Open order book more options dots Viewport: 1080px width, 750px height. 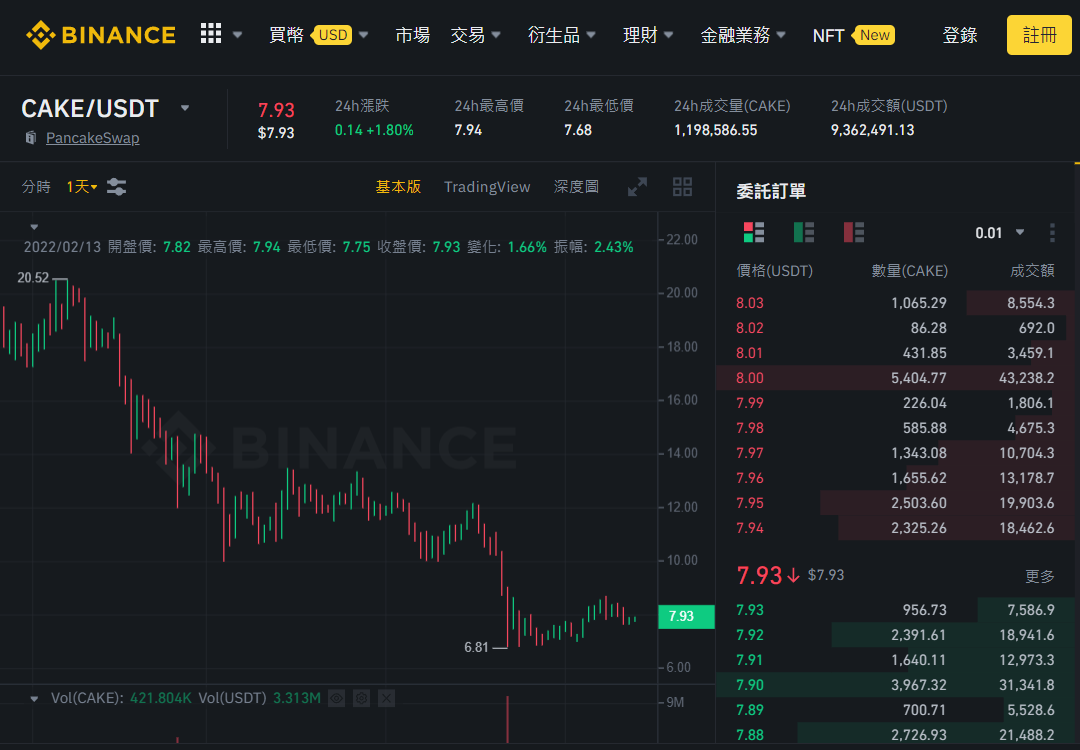[x=1052, y=233]
